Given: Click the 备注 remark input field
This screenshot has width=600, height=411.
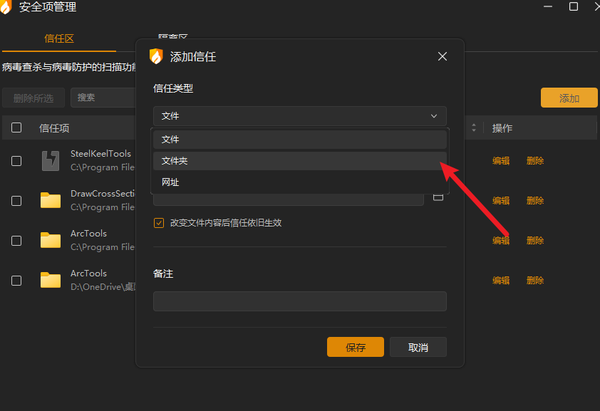Looking at the screenshot, I should (x=300, y=301).
